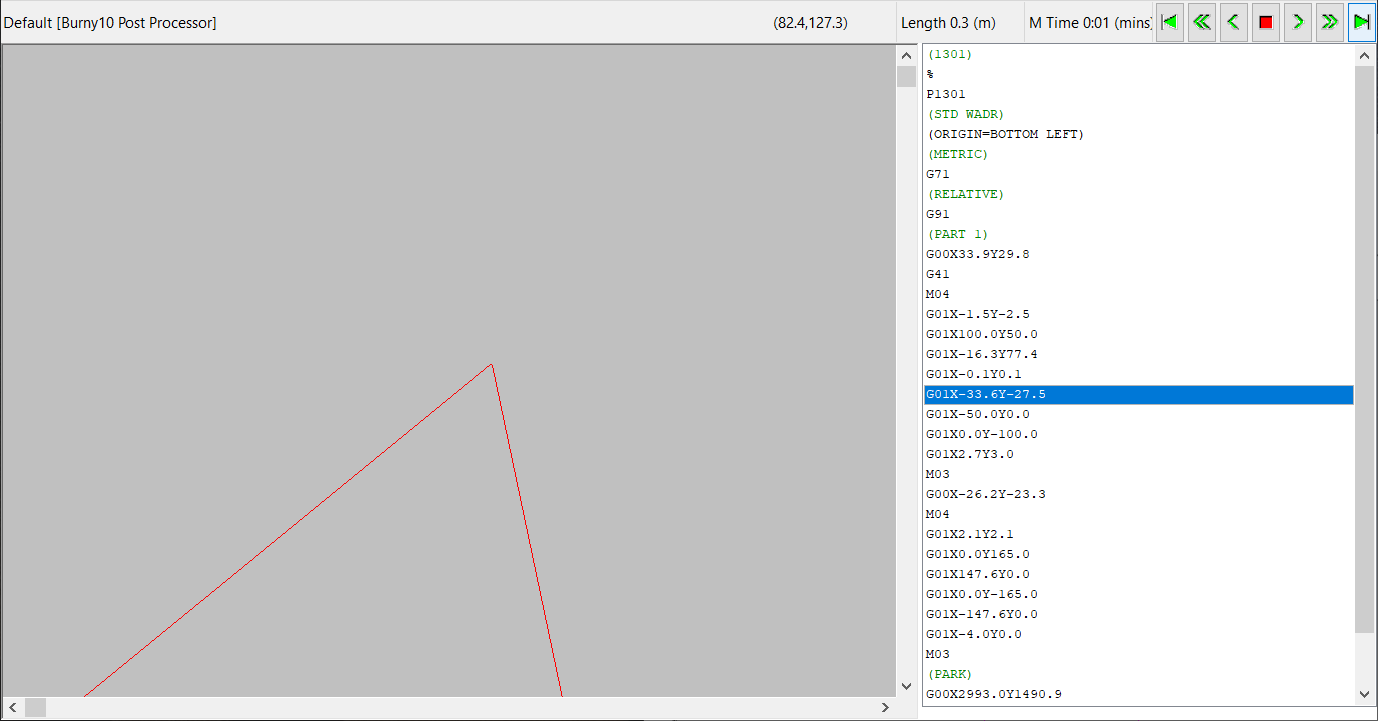Click the canvas vertical scroll-up arrow
The image size is (1378, 721).
[907, 56]
